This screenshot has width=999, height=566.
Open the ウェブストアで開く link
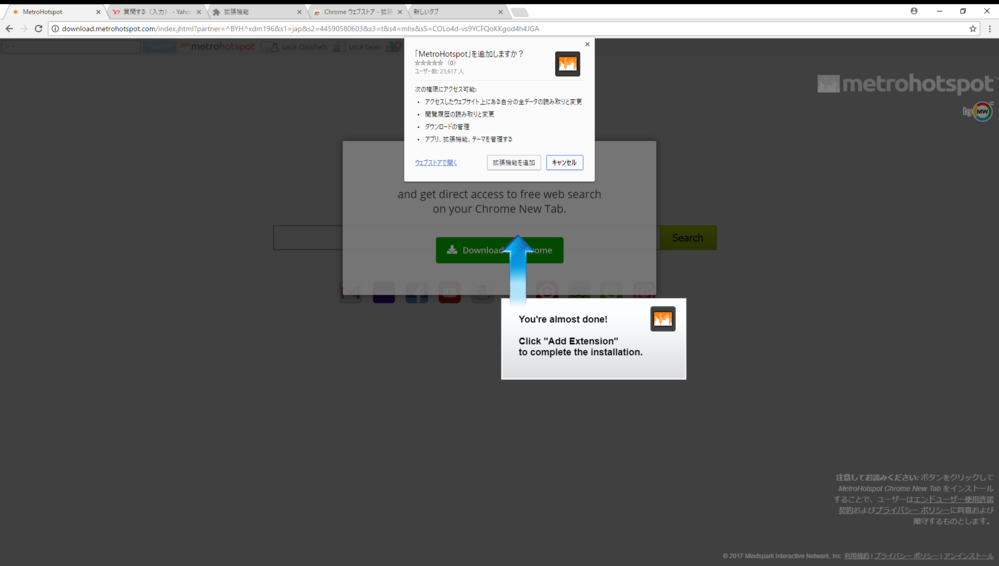pos(436,162)
